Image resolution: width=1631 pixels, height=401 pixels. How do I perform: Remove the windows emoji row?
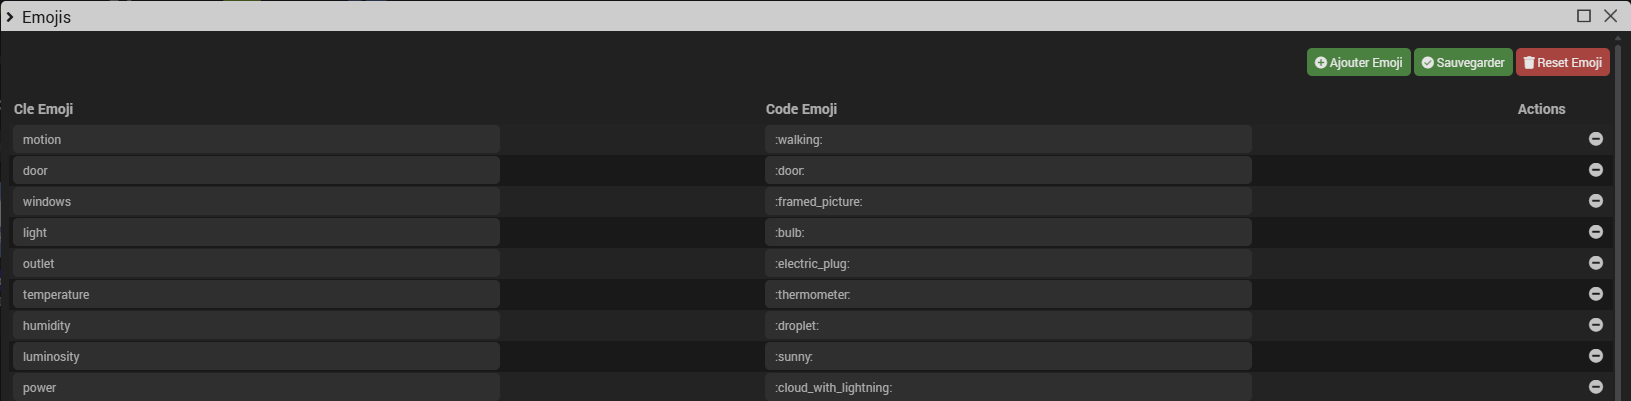click(x=1595, y=201)
